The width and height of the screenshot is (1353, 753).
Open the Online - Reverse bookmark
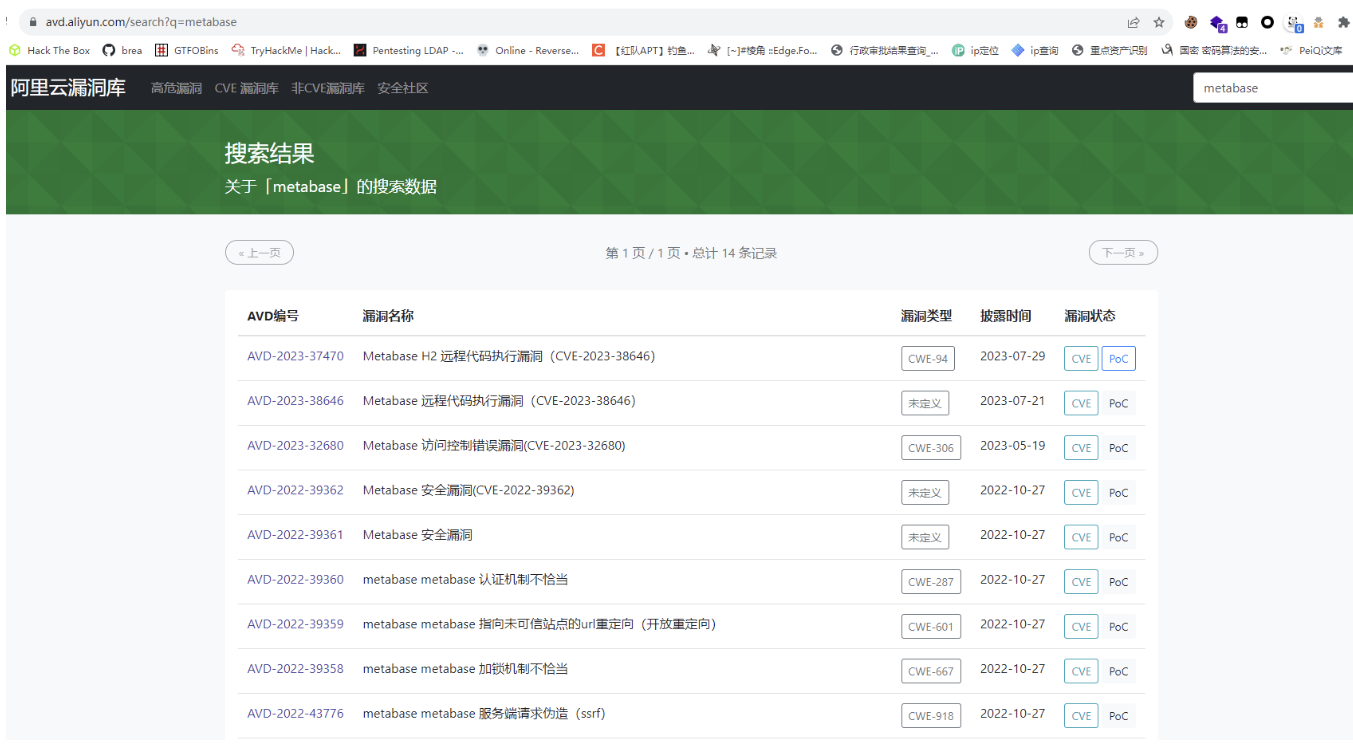pyautogui.click(x=527, y=50)
